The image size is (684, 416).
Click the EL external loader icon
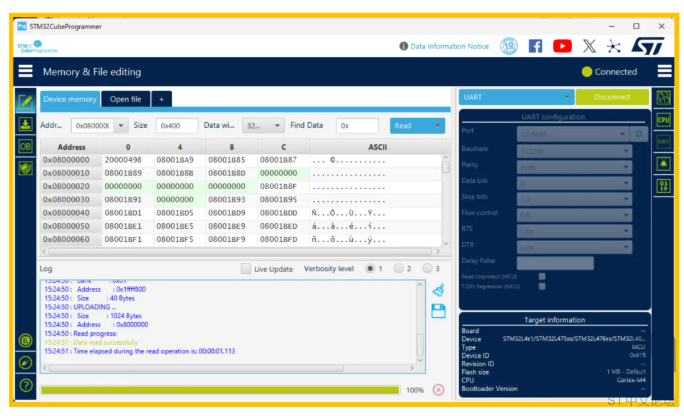point(26,340)
